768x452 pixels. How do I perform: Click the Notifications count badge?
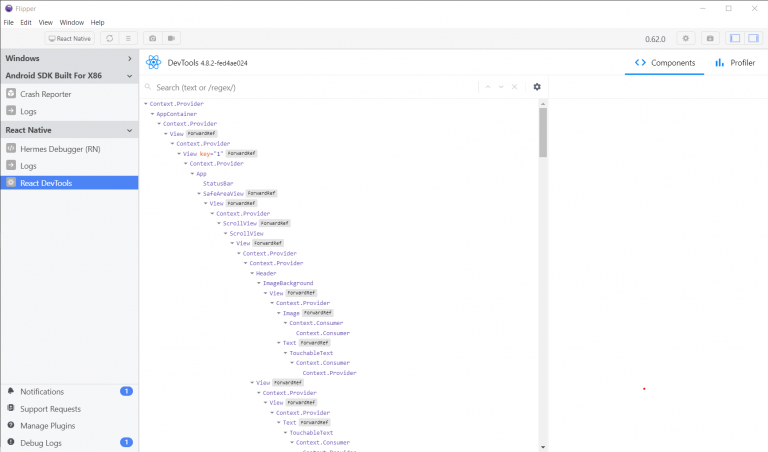(126, 391)
